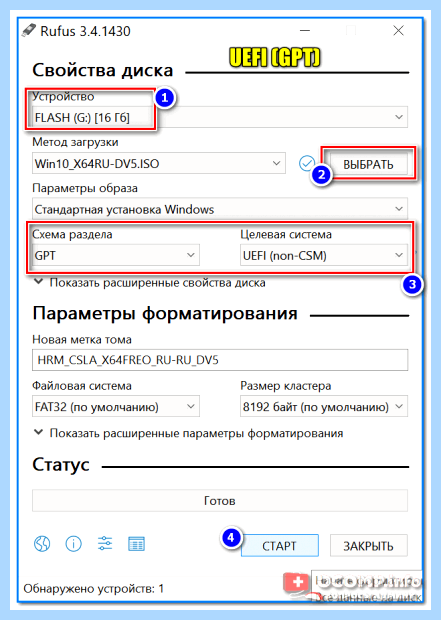Click the Метод загрузки label
The image size is (441, 620).
[75, 142]
